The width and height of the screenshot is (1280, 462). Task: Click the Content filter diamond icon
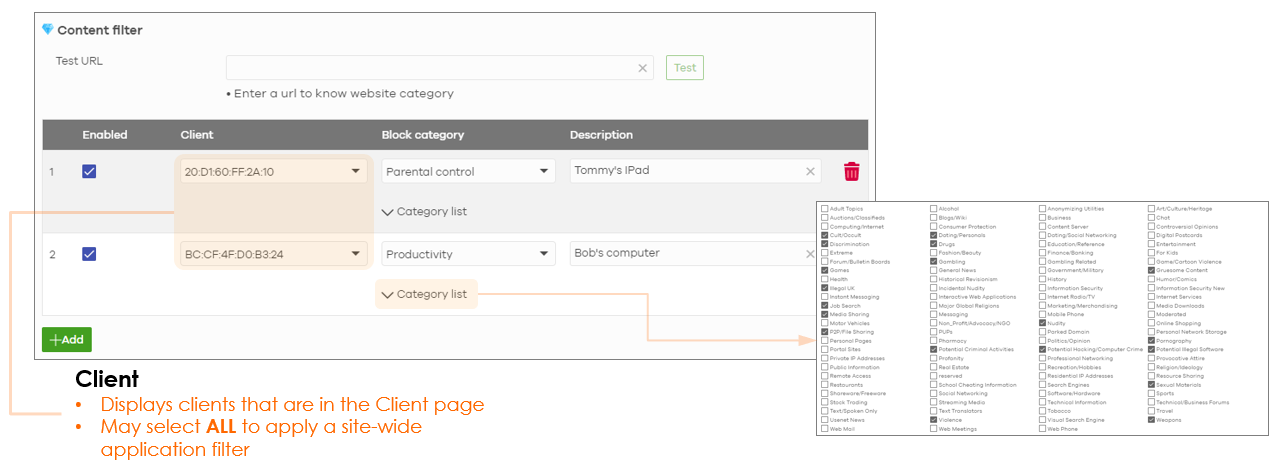click(x=47, y=30)
